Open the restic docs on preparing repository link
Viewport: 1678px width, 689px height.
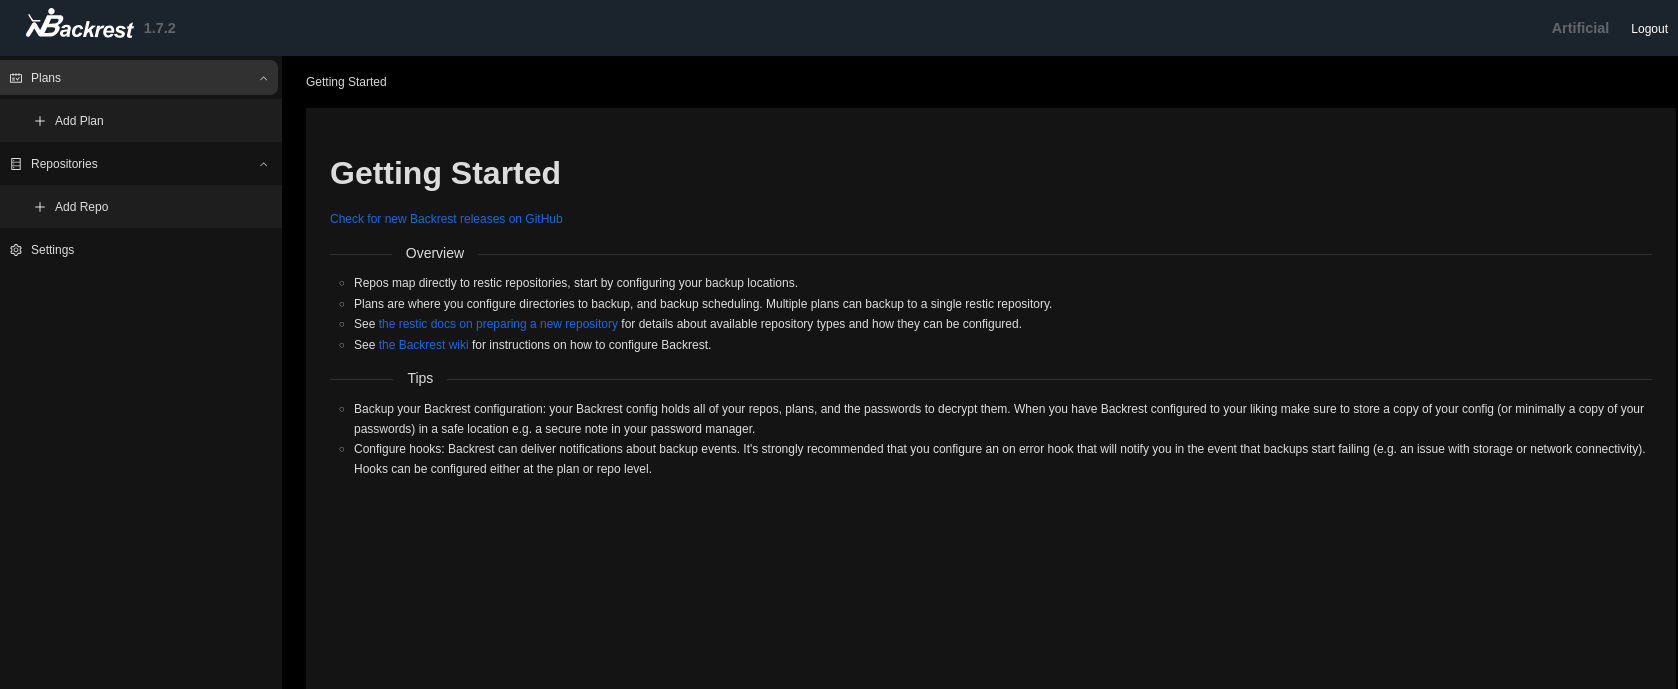pyautogui.click(x=498, y=324)
